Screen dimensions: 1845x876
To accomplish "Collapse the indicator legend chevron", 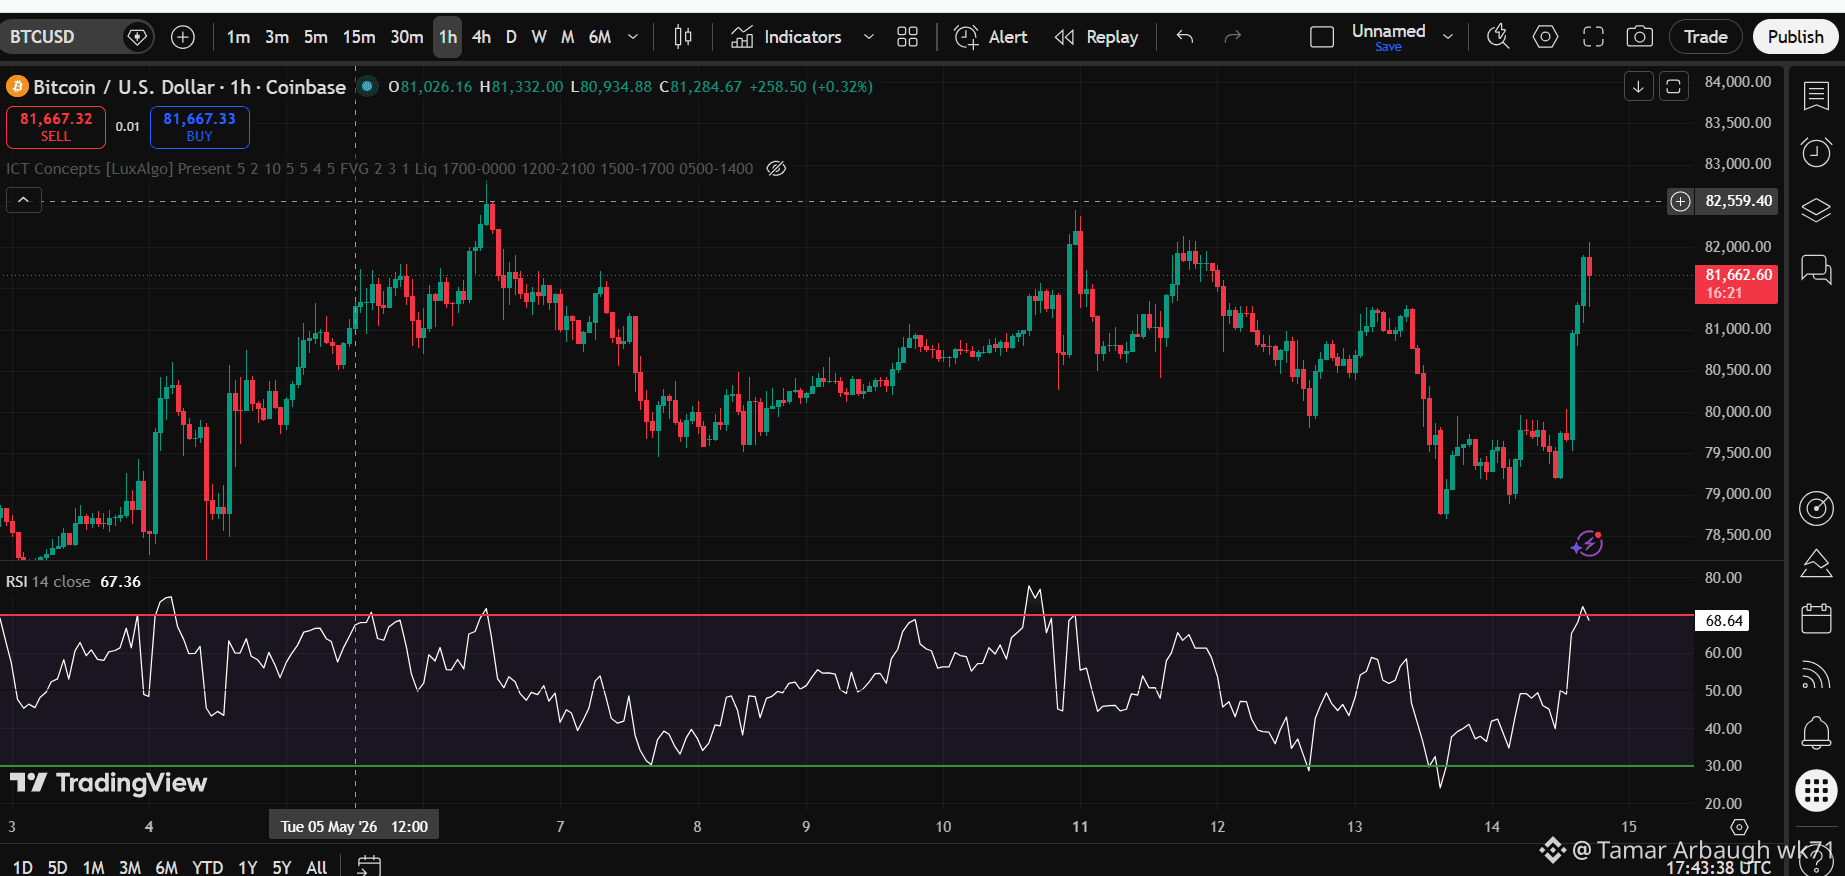I will (24, 200).
